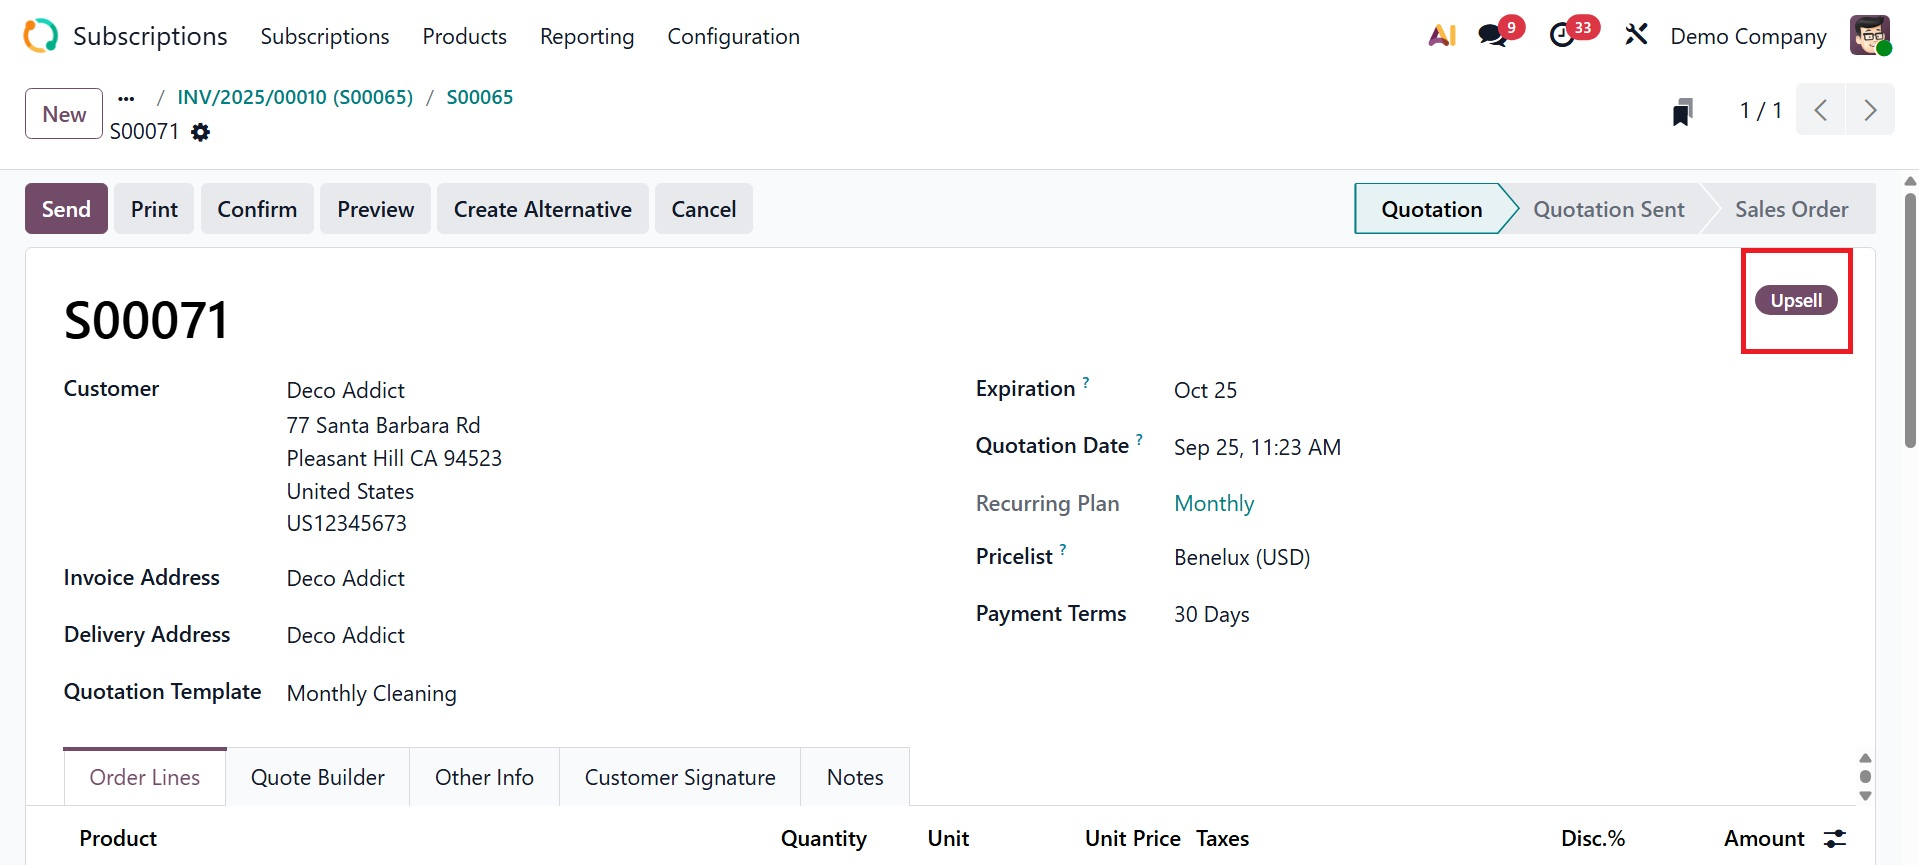Screen dimensions: 1919x865
Task: Open the Configuration menu
Action: 733,37
